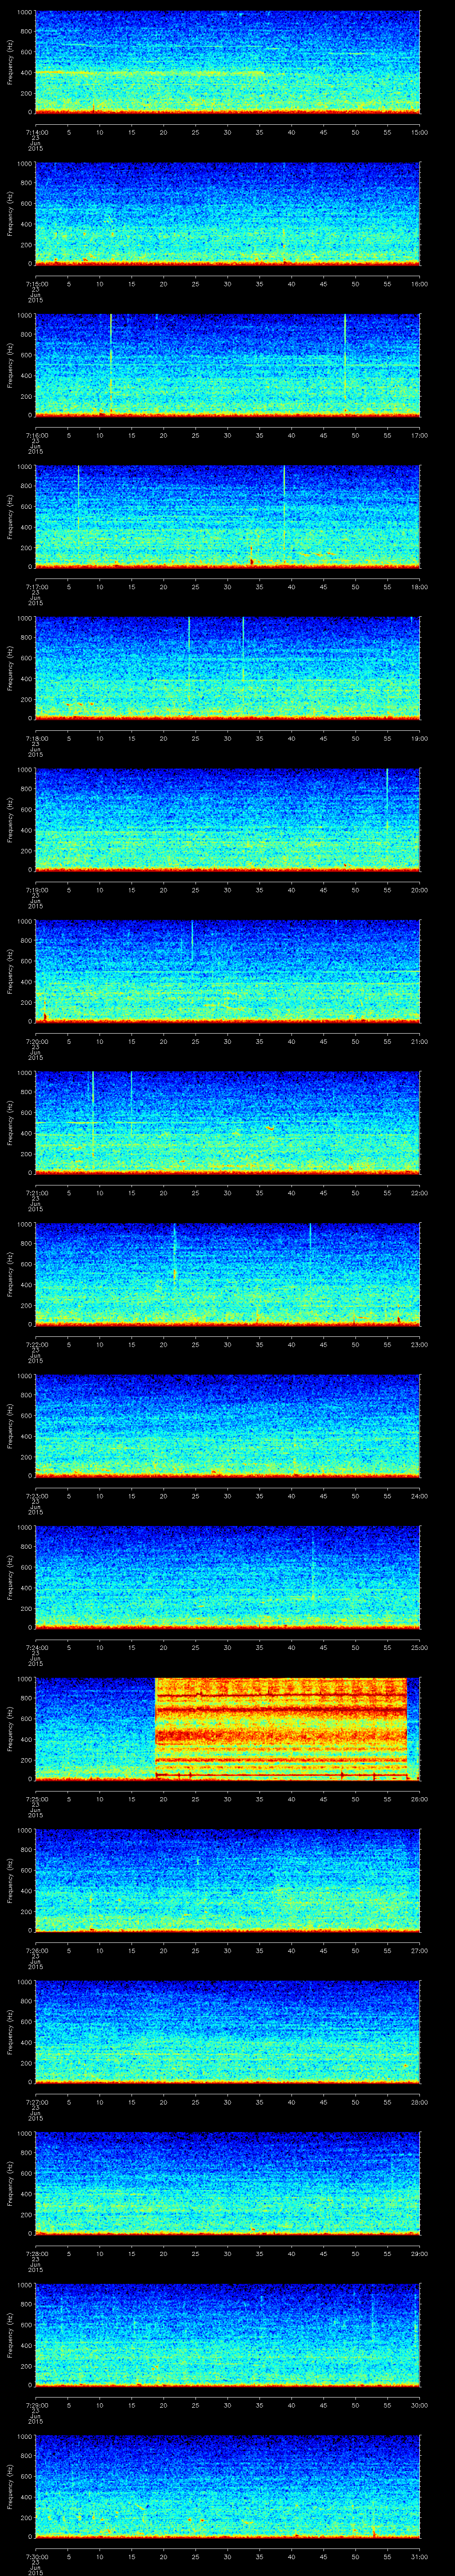Select the spectrogram panel starting at 7:28:00

[x=227, y=2184]
